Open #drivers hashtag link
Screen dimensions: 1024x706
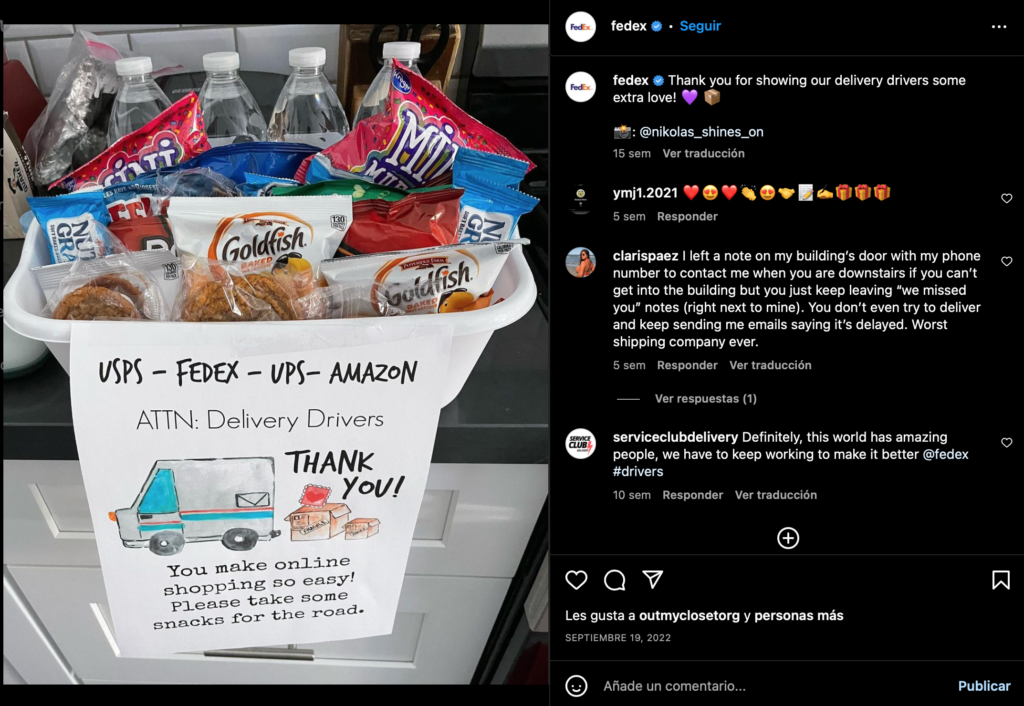637,472
